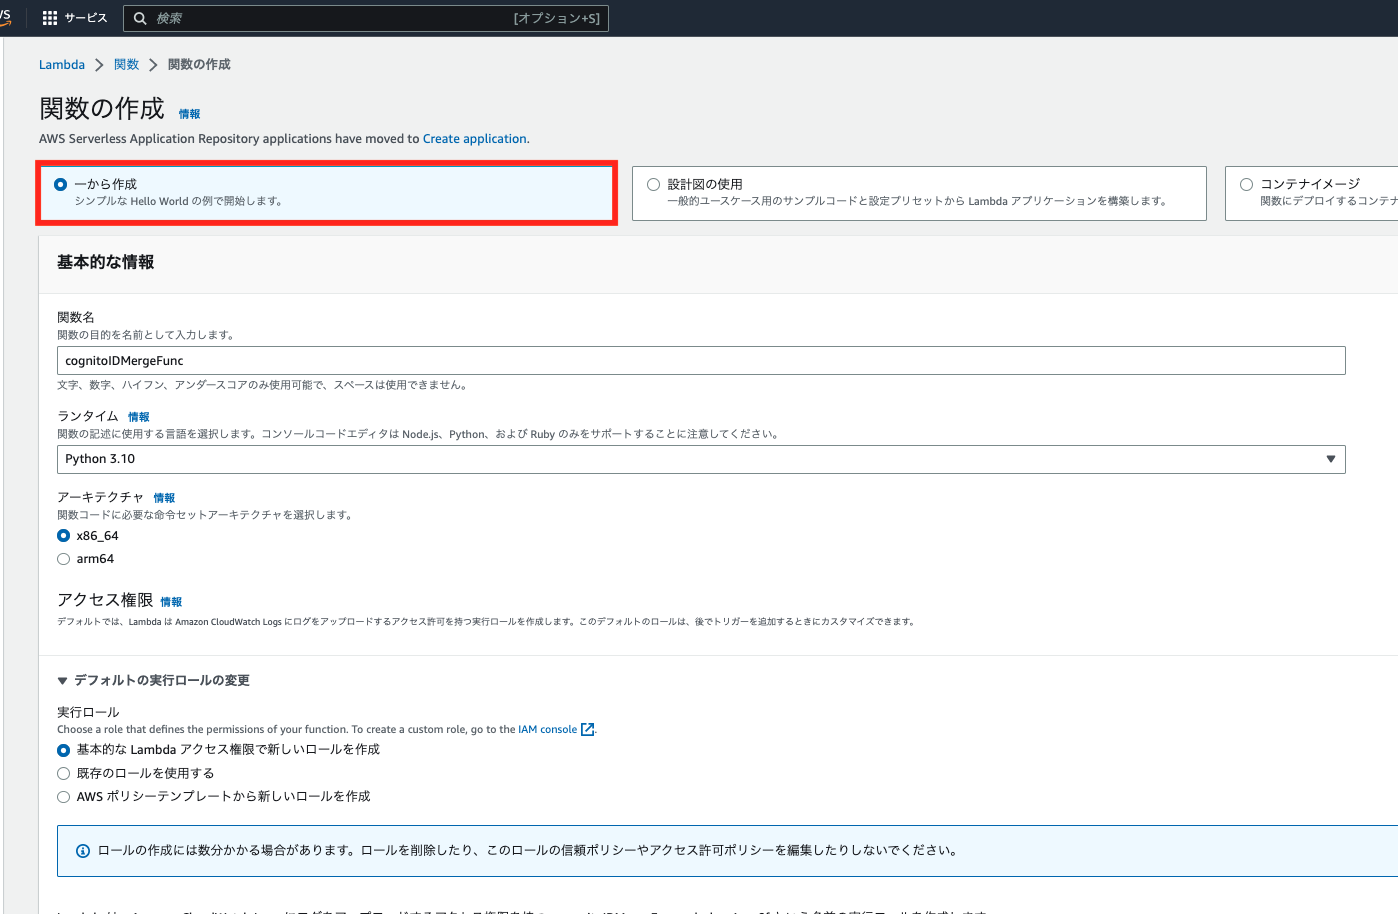Choose arm64 architecture
This screenshot has width=1398, height=914.
click(x=64, y=559)
